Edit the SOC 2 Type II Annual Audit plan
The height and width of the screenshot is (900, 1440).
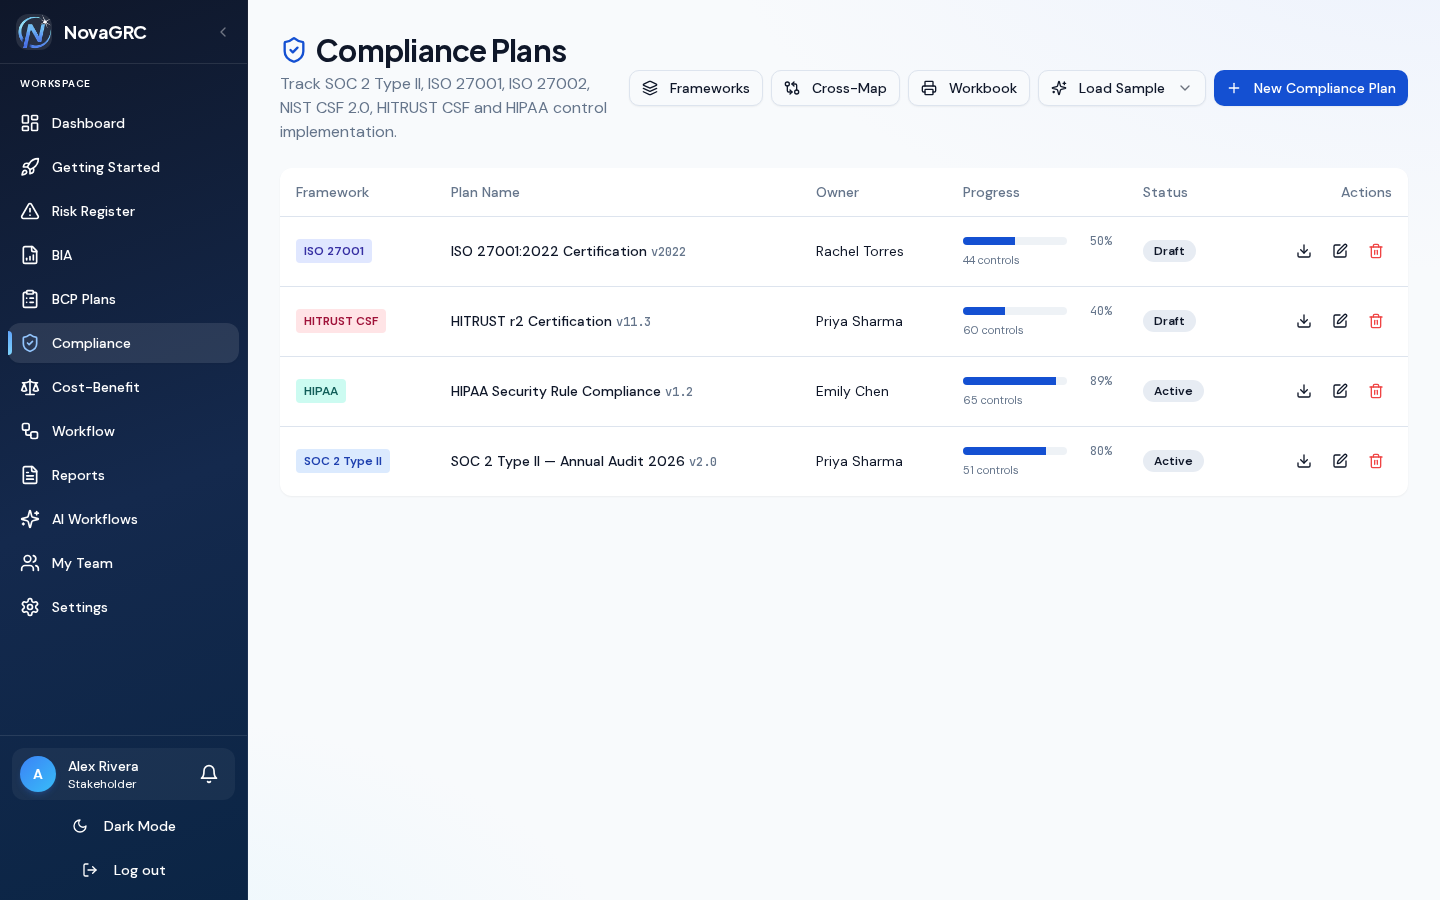[x=1340, y=461]
